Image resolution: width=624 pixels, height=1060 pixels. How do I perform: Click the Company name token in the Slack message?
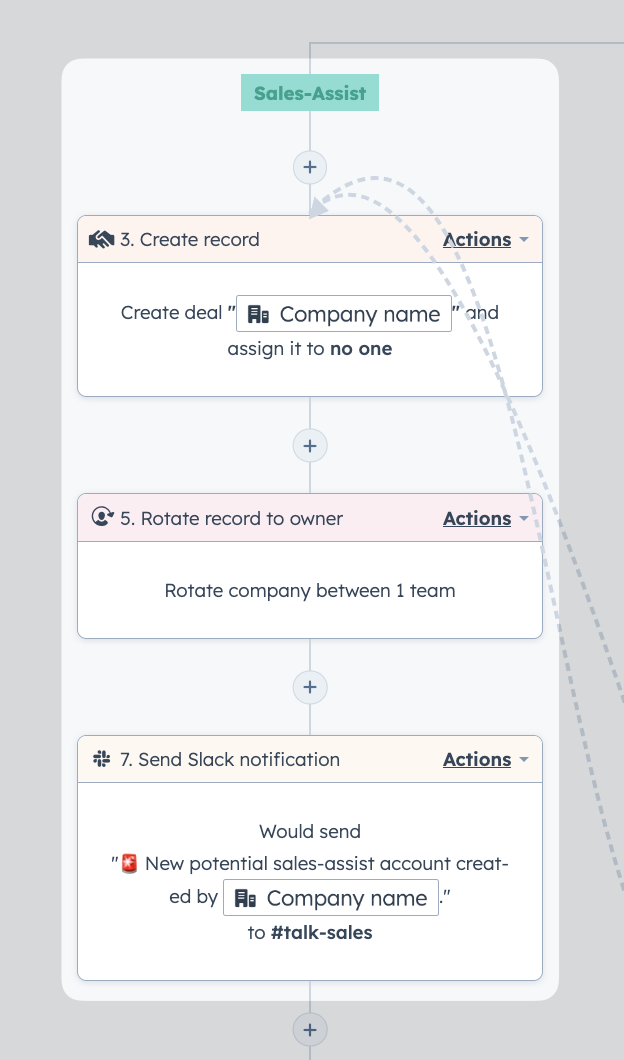tap(331, 898)
